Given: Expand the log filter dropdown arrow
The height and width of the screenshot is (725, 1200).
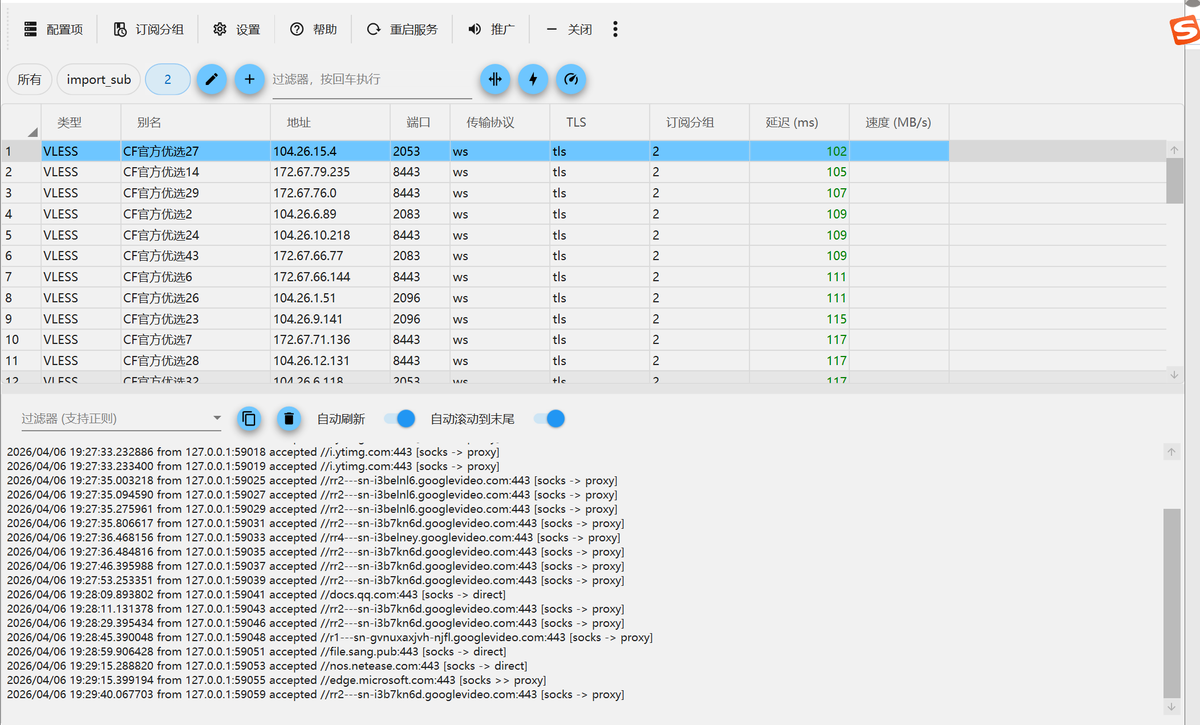Looking at the screenshot, I should coord(217,419).
